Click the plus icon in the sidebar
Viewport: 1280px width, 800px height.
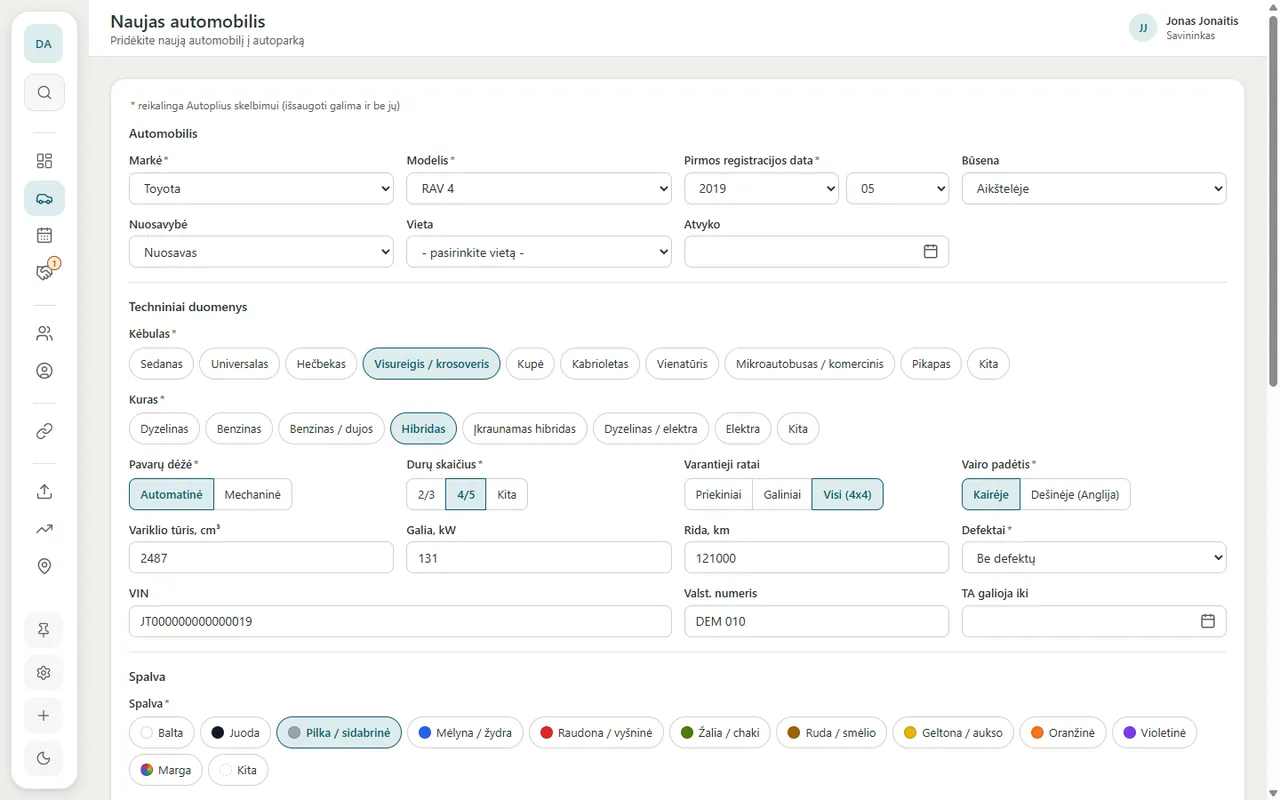point(44,716)
